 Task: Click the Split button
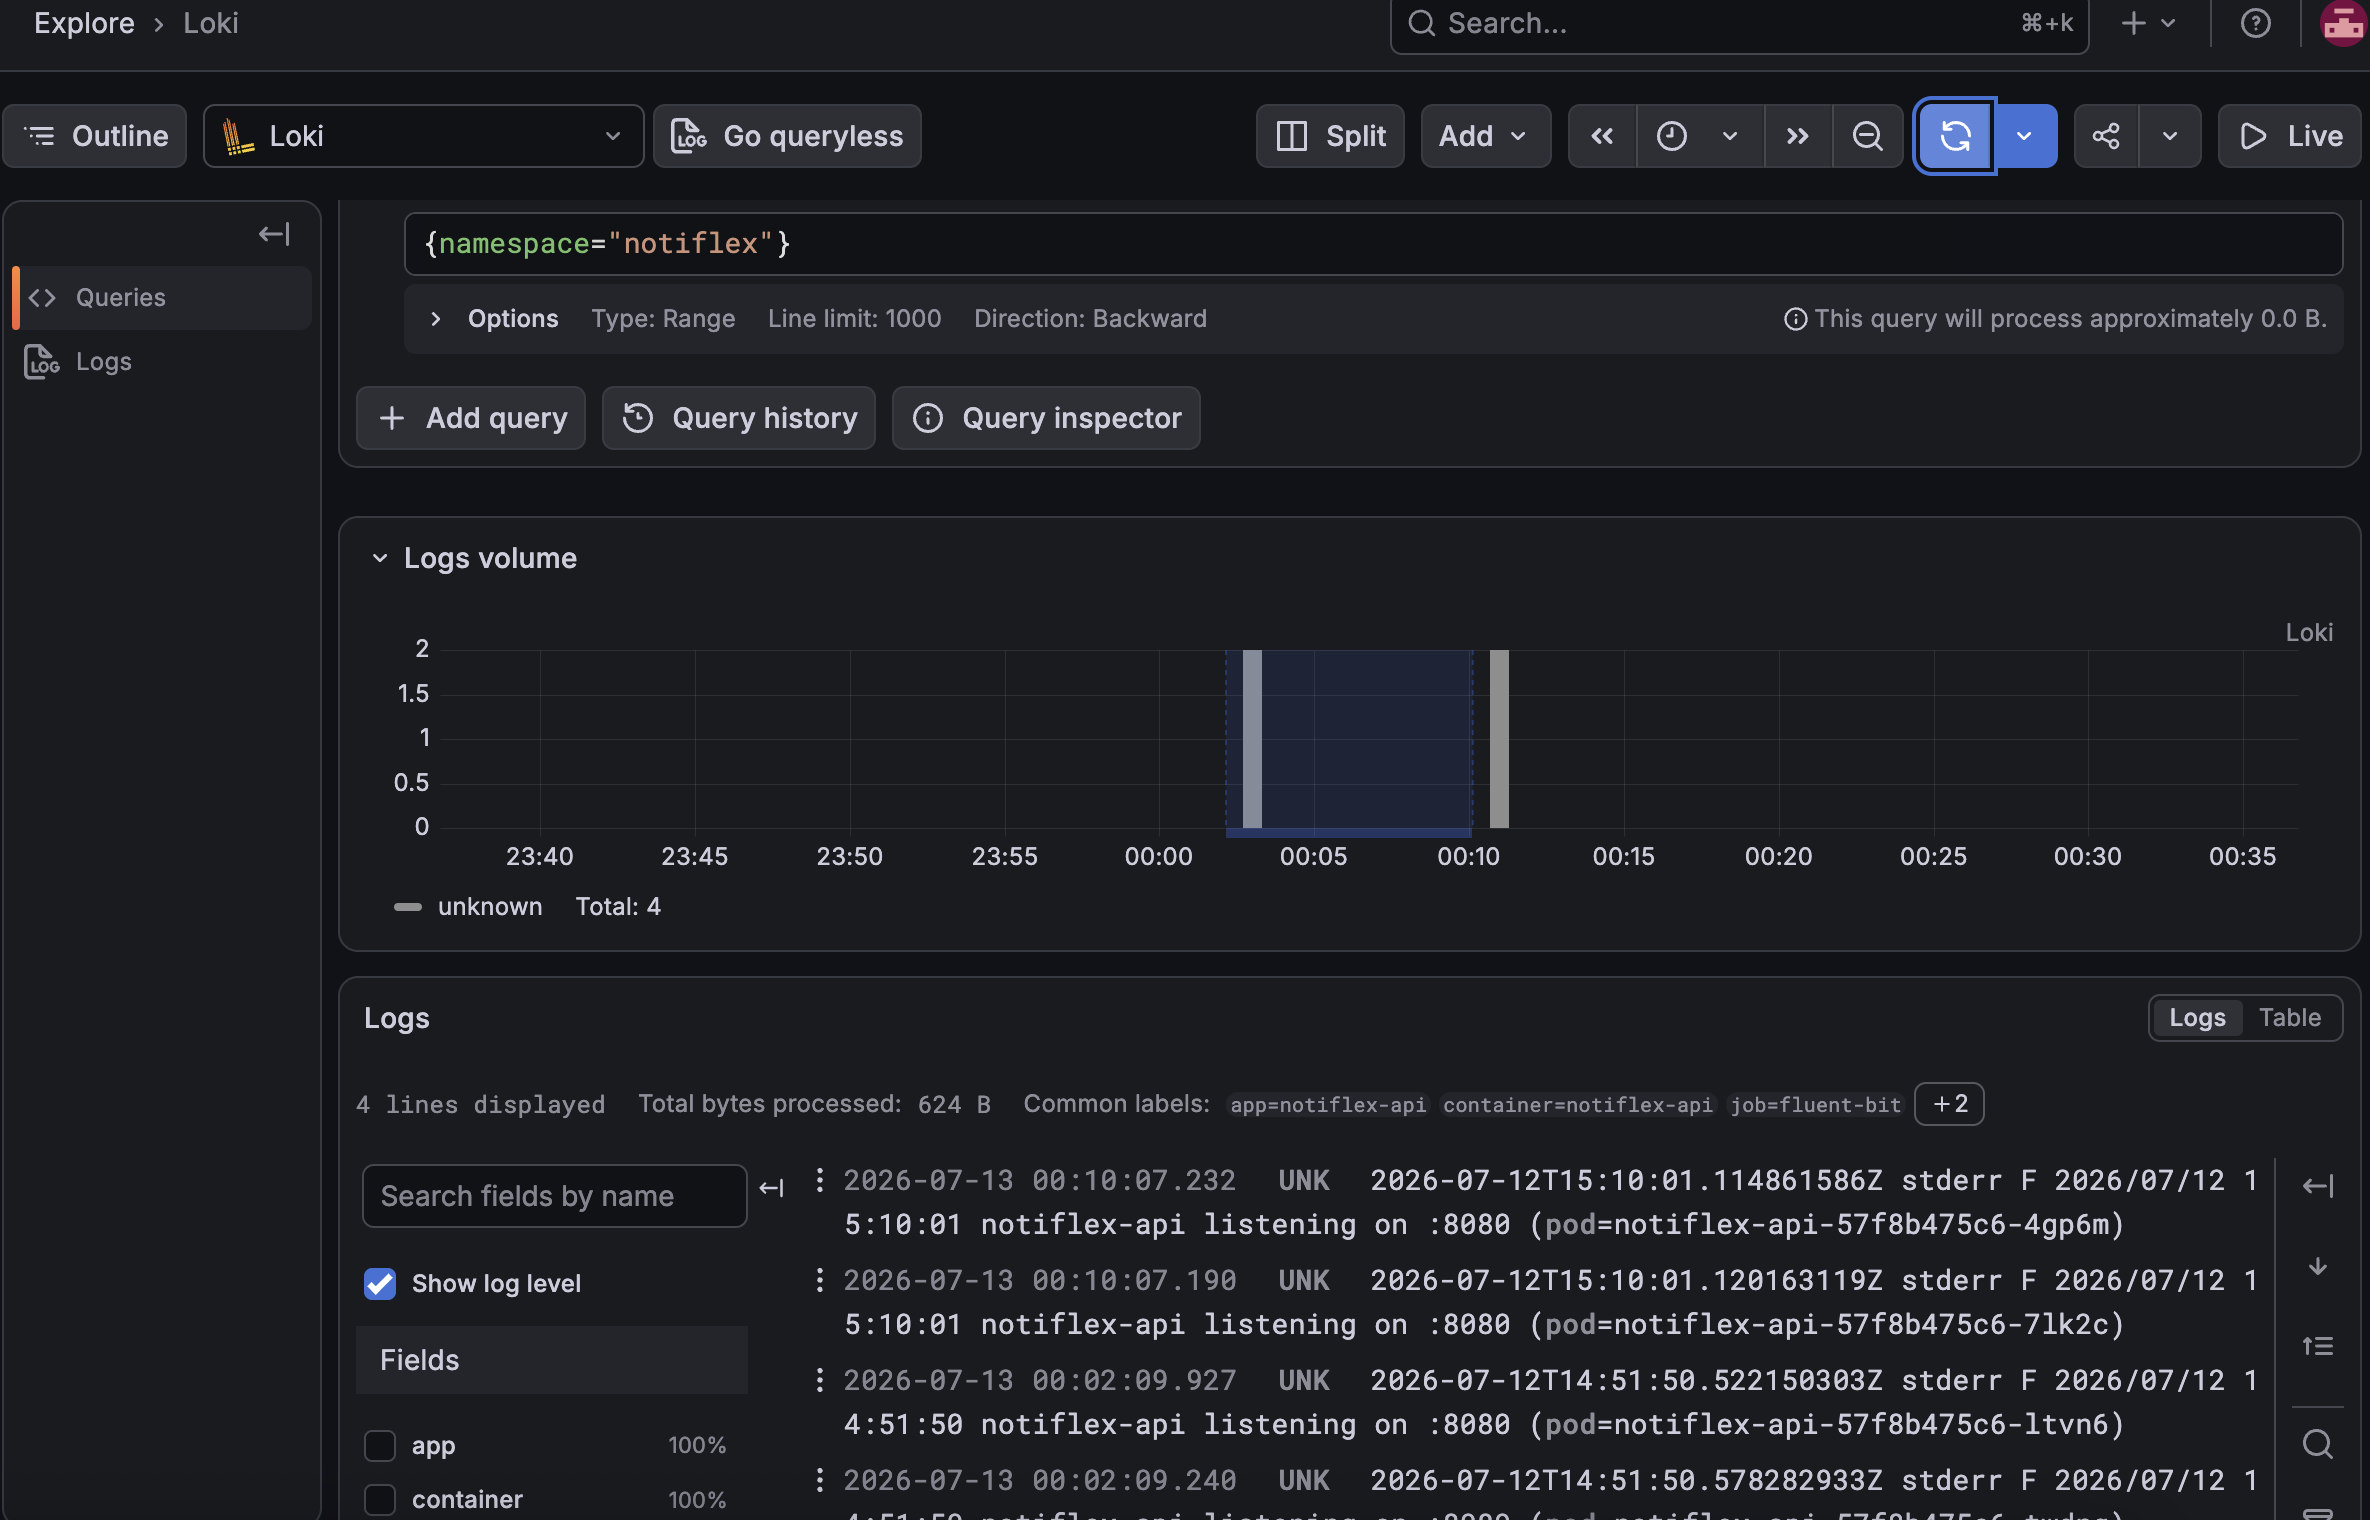[x=1330, y=136]
